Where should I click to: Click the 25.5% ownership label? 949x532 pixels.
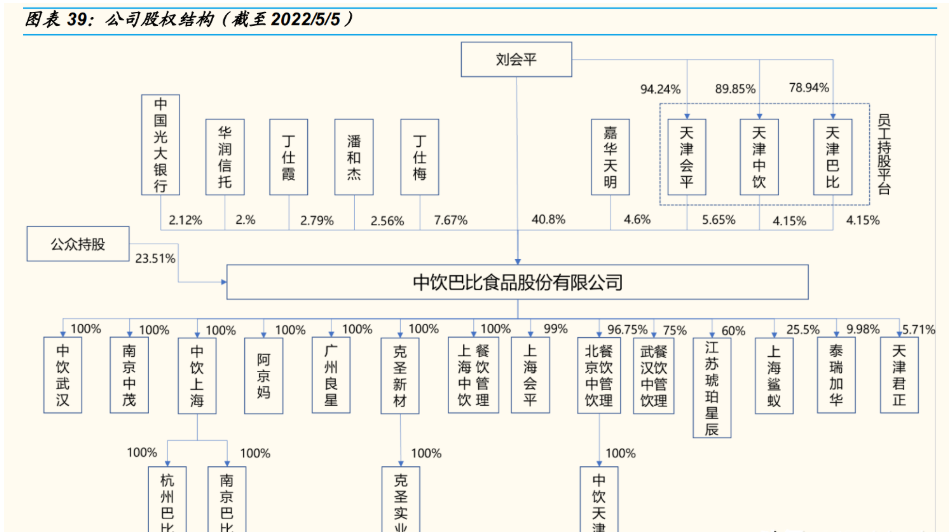(x=803, y=330)
